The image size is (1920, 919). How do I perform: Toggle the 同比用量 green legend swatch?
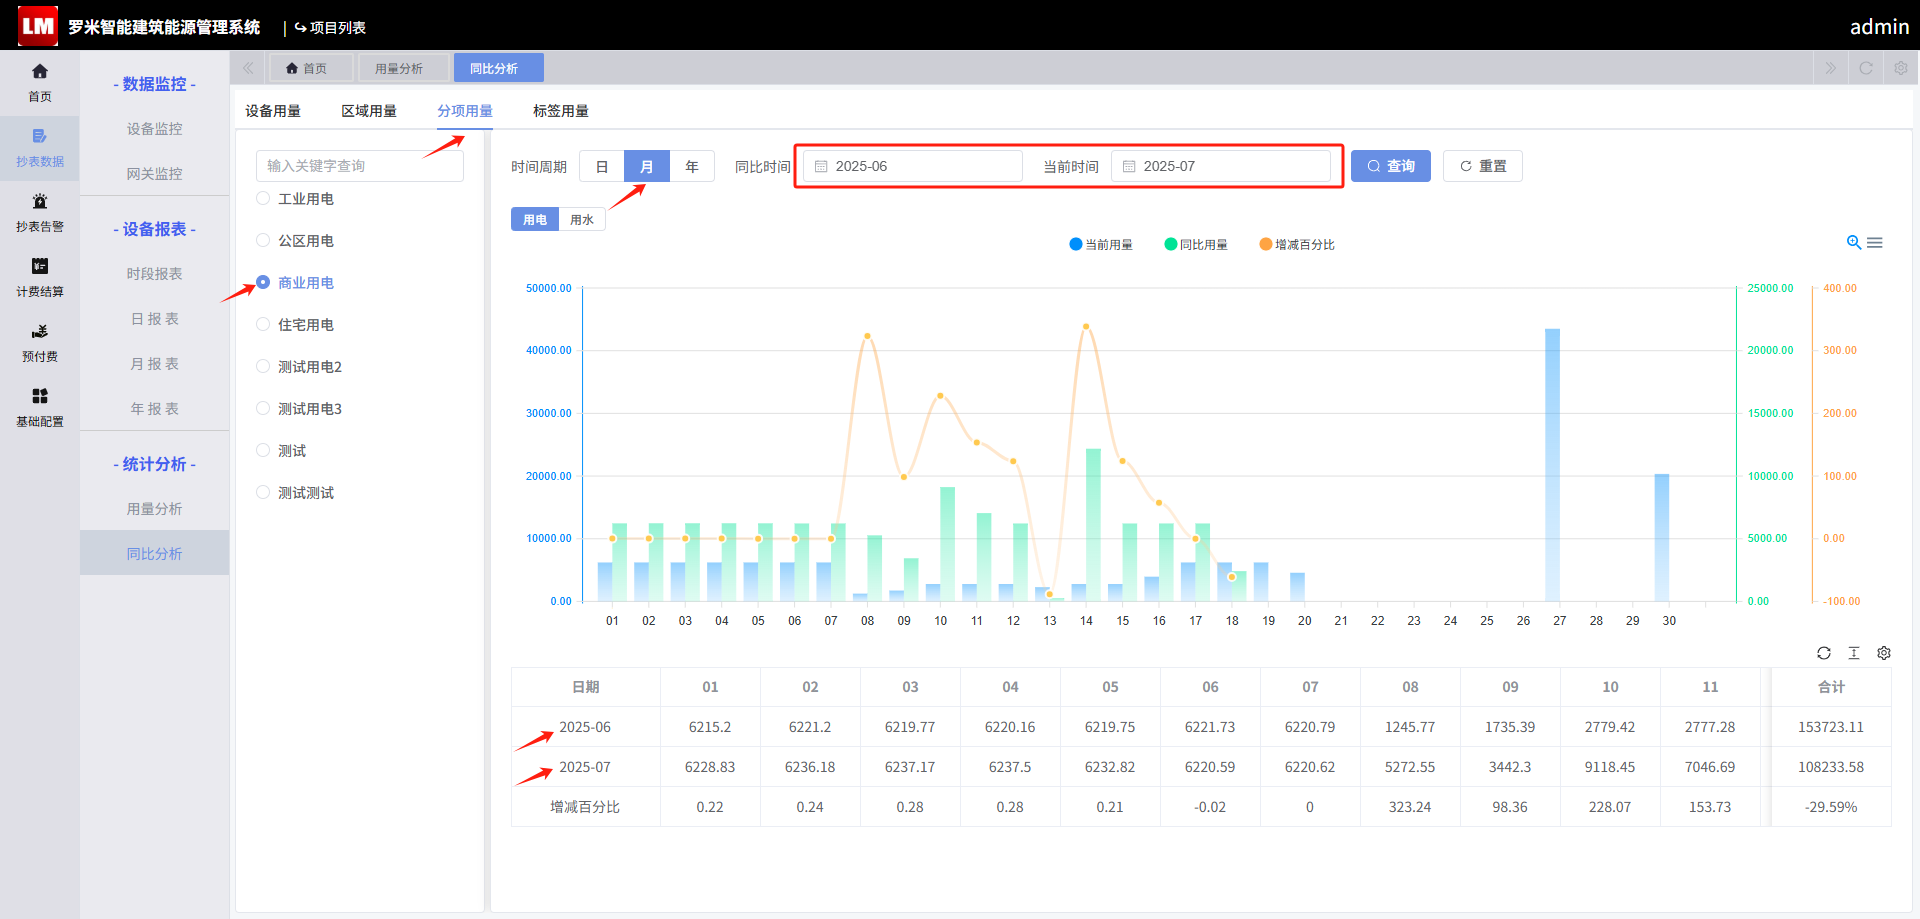[1171, 244]
